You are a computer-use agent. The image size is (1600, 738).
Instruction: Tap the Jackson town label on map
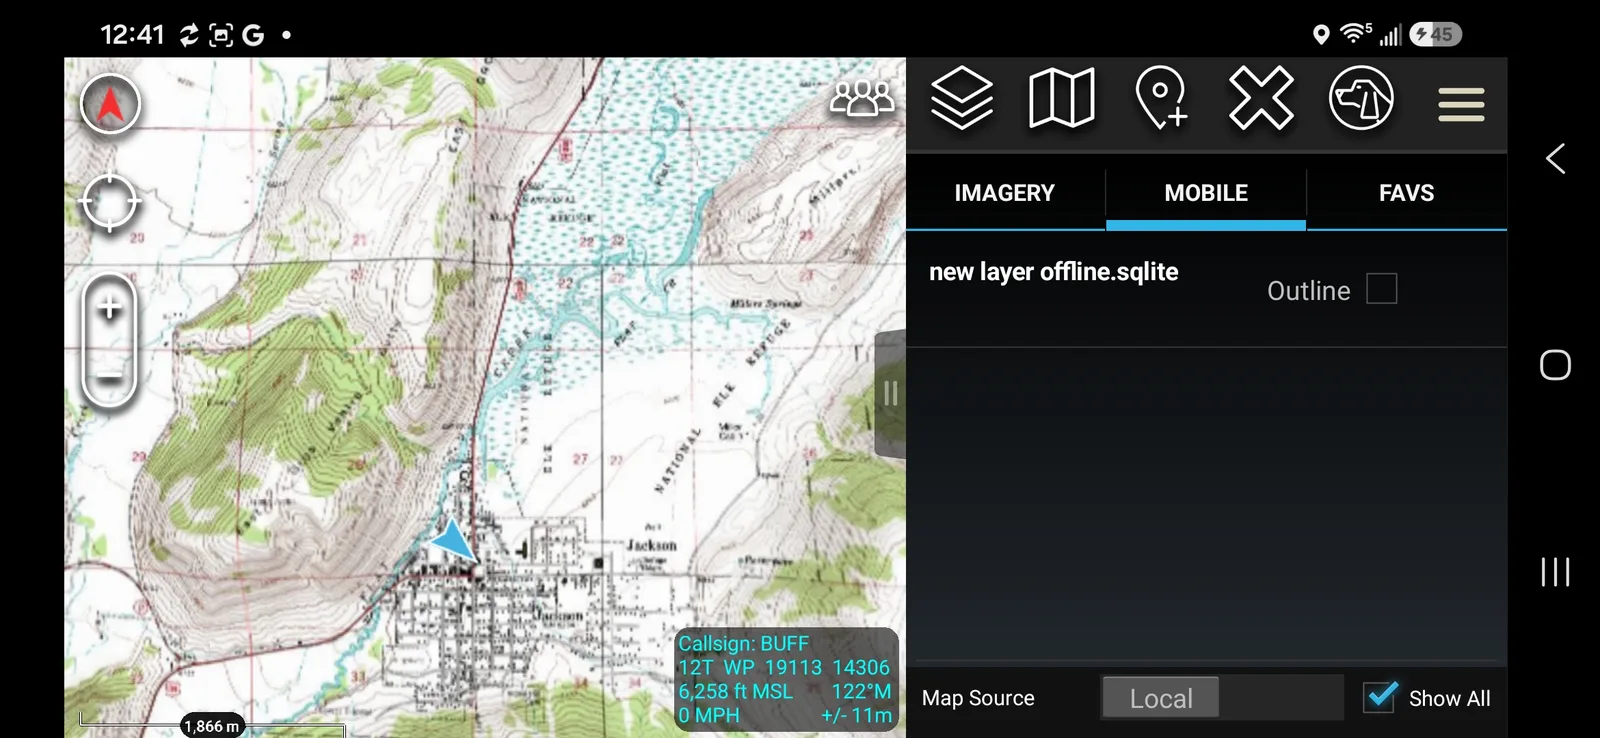(x=652, y=545)
